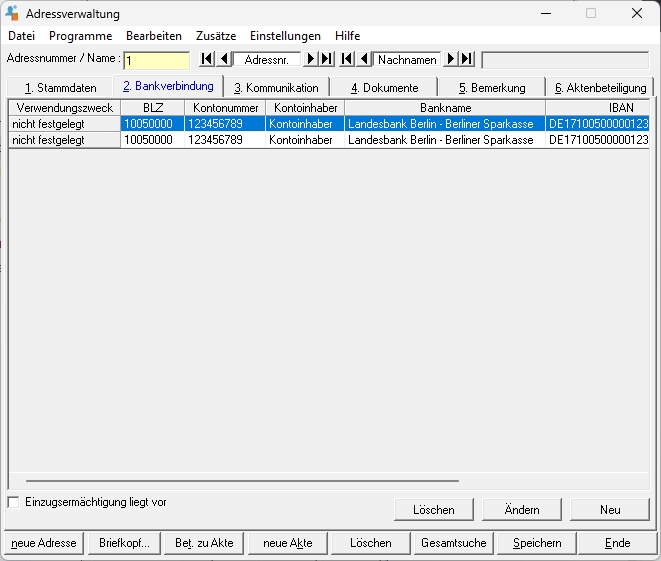Select the second bank account row
The image size is (661, 561).
pyautogui.click(x=300, y=141)
